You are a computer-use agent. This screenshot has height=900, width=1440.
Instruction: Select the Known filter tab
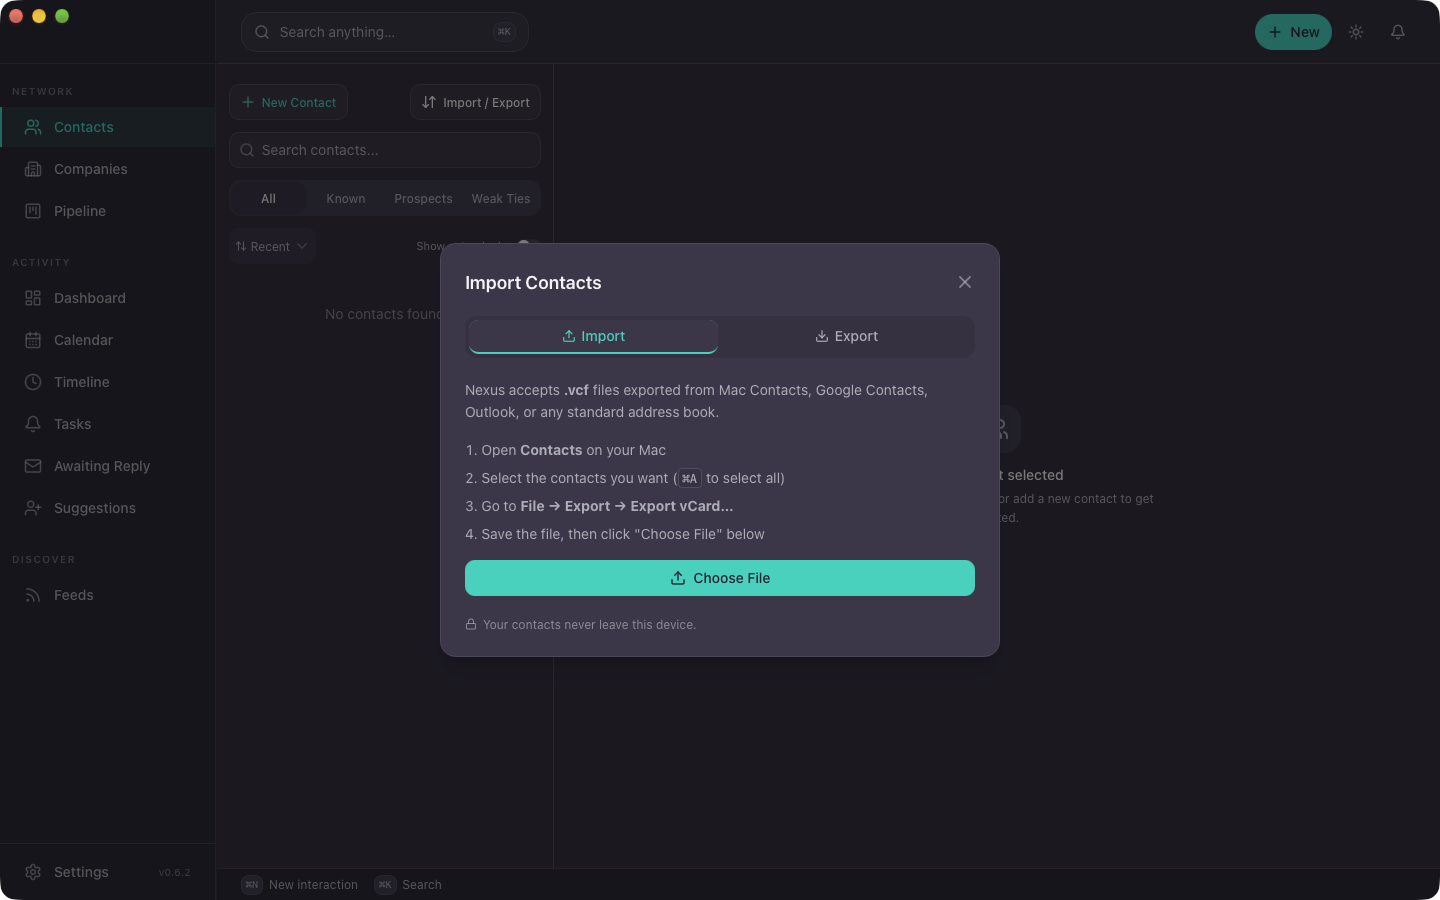tap(346, 199)
